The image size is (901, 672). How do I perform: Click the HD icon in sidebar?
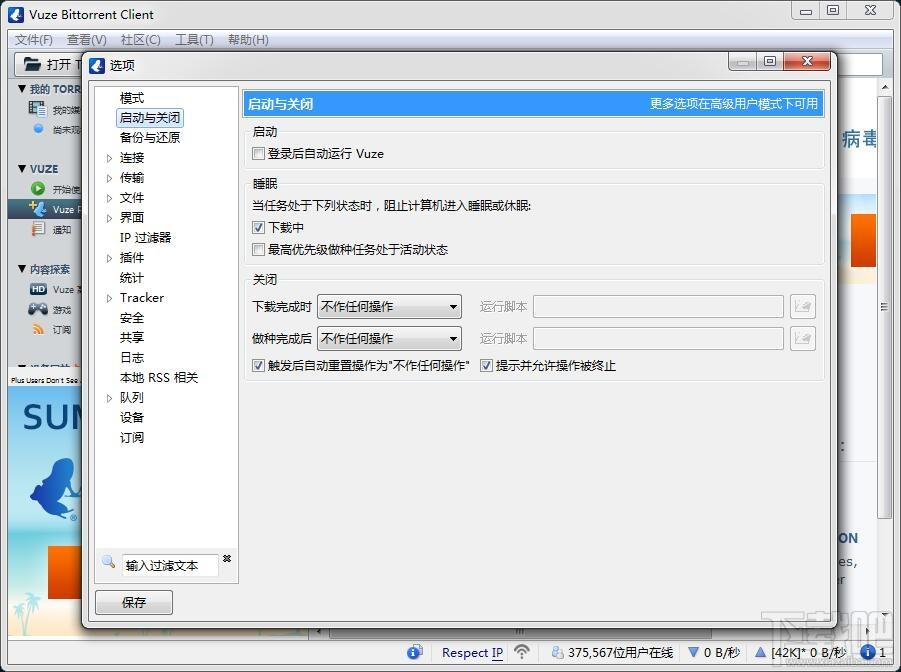[x=38, y=289]
